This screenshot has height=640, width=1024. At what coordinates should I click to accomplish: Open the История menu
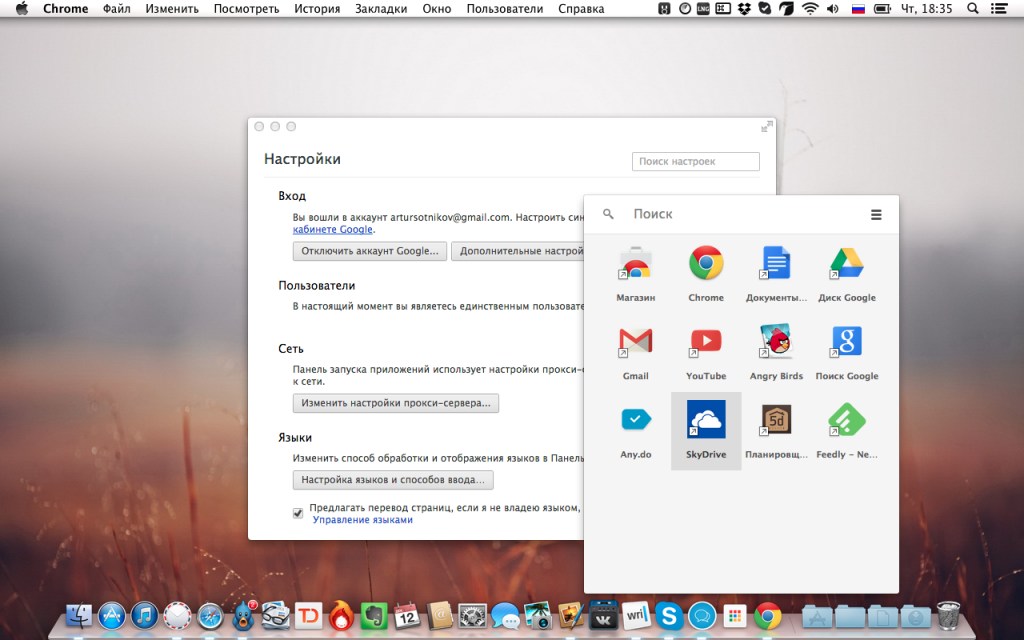click(317, 9)
